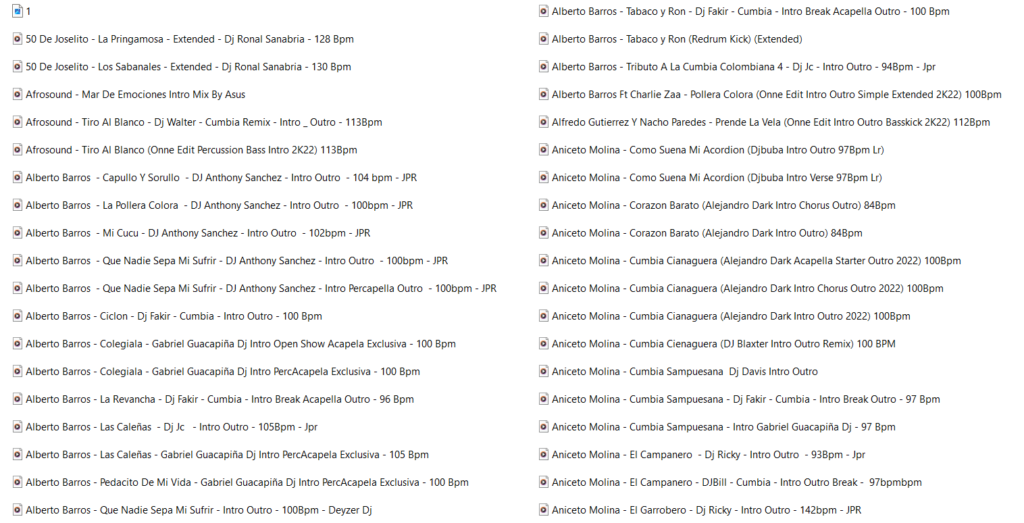Click the audio icon of La Pringamosa 128 Bpm
This screenshot has height=523, width=1024.
click(x=18, y=39)
